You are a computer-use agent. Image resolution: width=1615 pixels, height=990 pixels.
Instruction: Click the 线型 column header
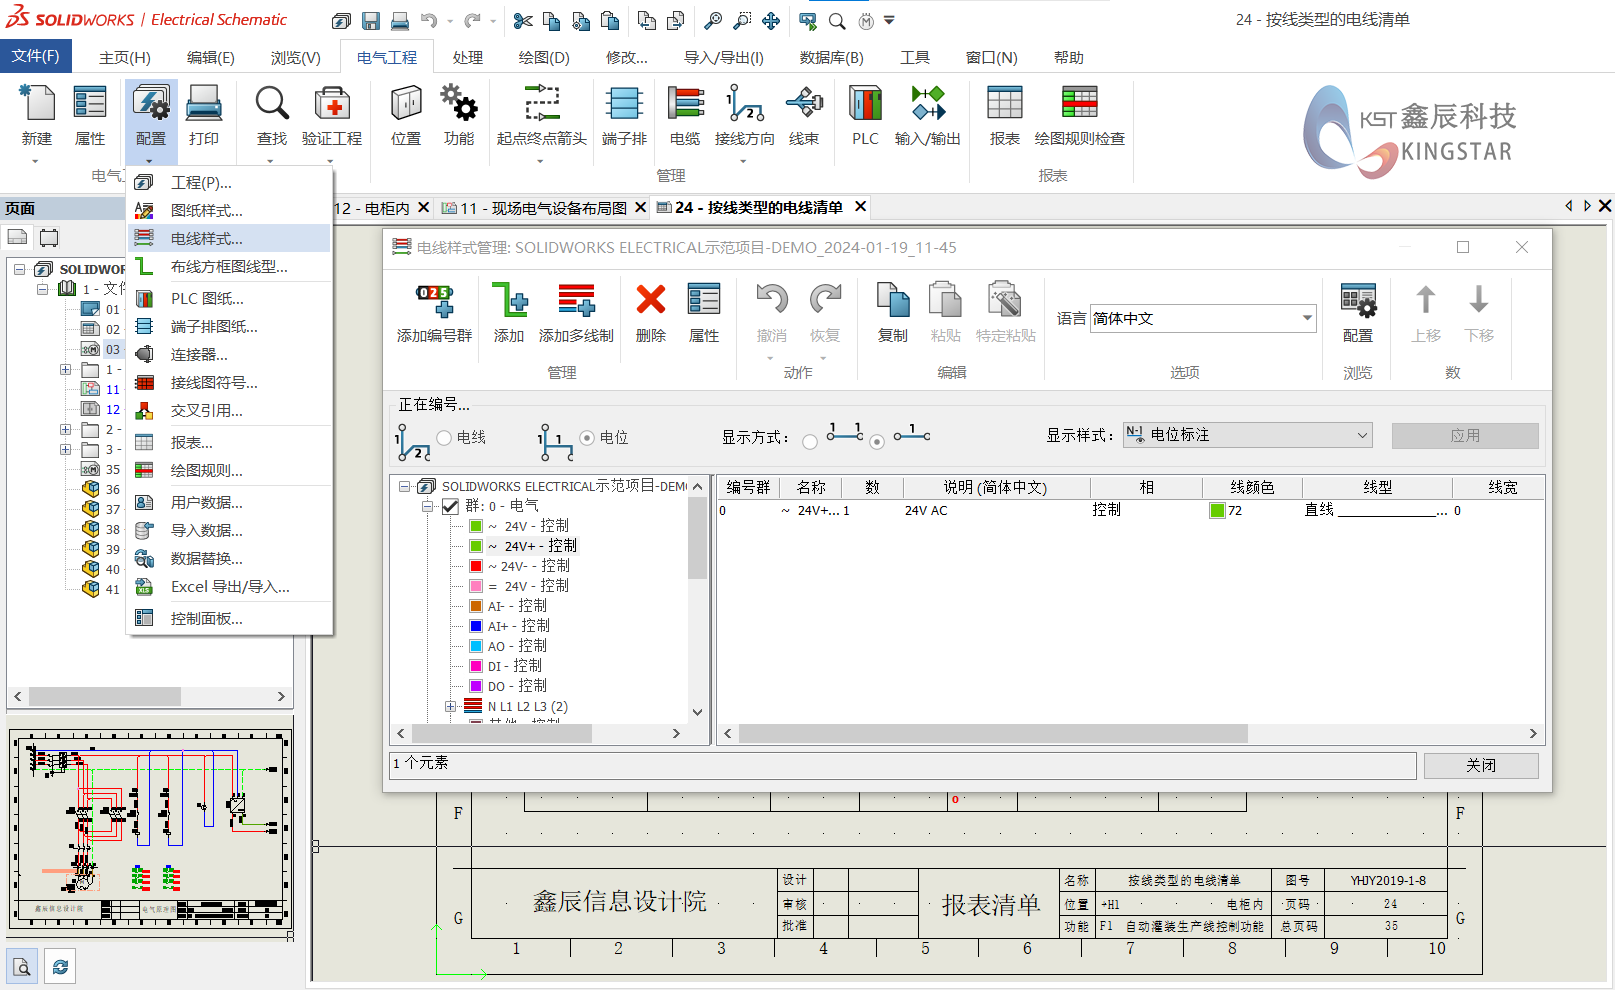tap(1377, 487)
